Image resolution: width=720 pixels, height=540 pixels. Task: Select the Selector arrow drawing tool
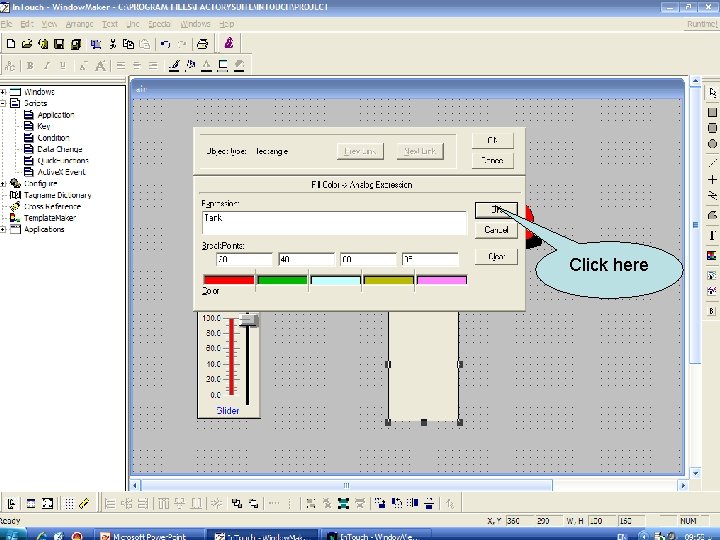[712, 93]
